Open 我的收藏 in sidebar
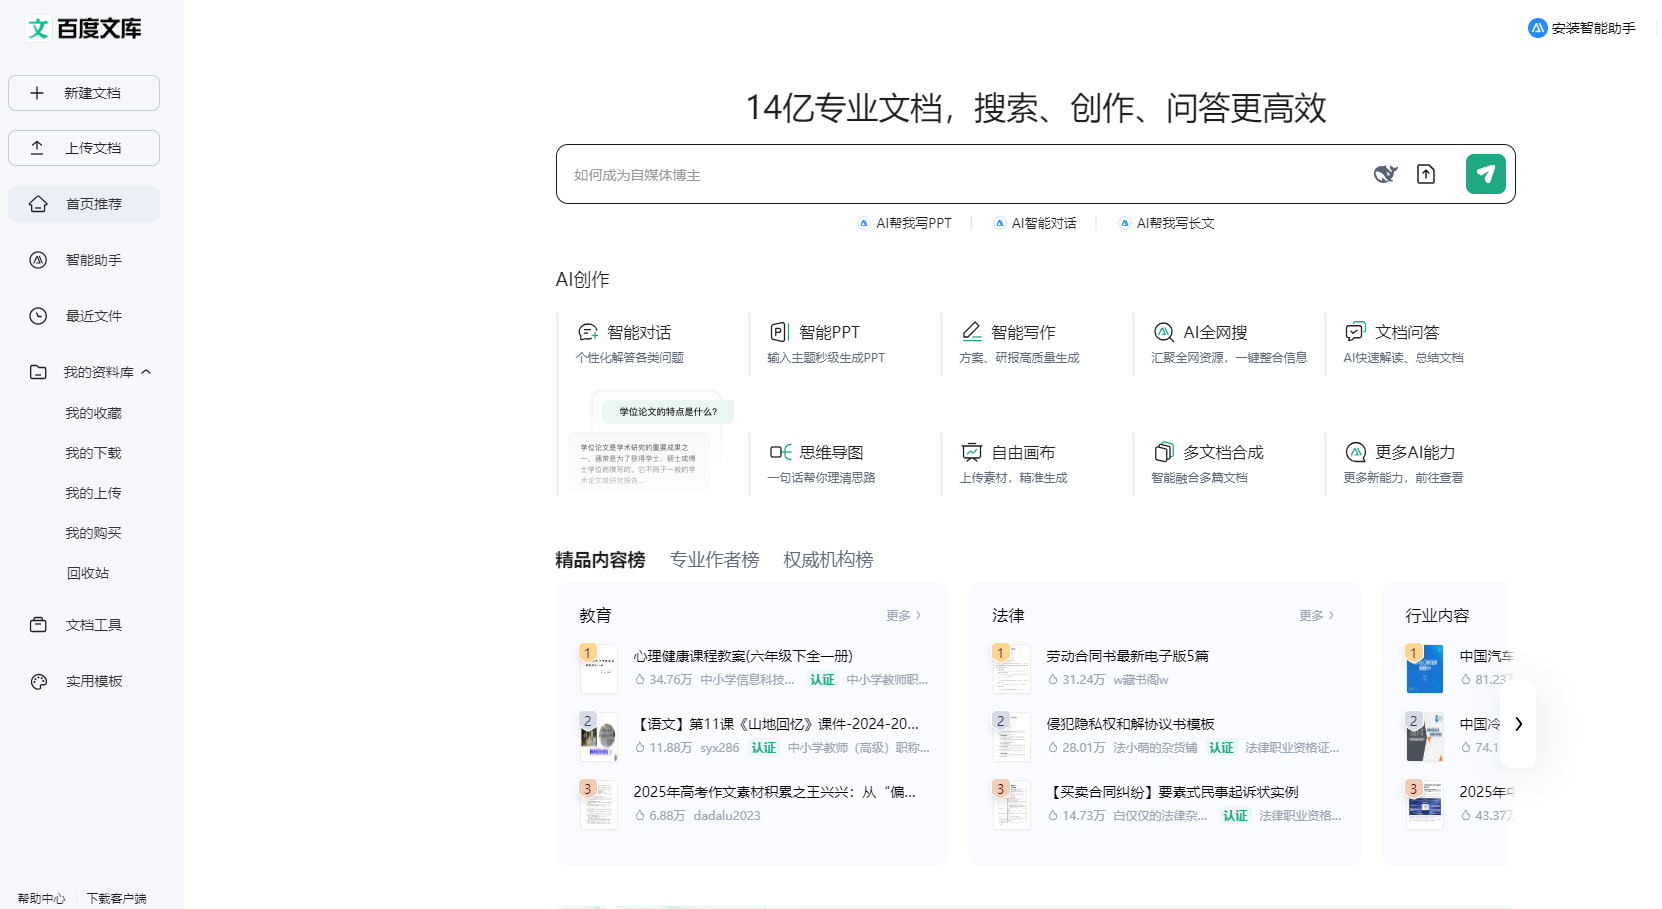Screen dimensions: 1662x909 [93, 413]
